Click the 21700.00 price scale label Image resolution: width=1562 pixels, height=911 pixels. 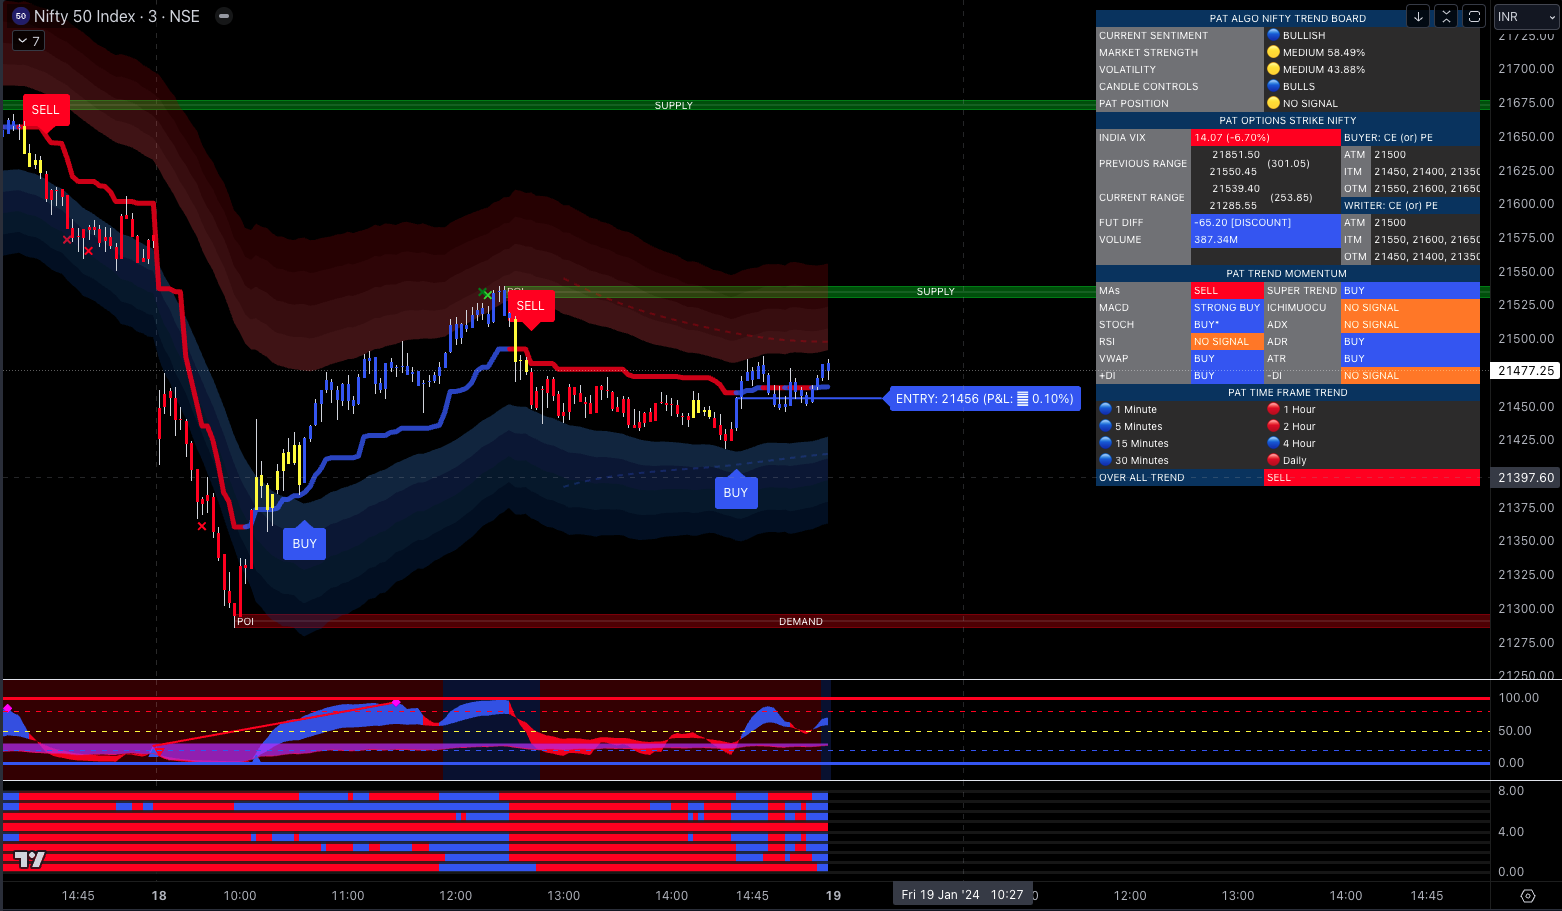click(1526, 69)
